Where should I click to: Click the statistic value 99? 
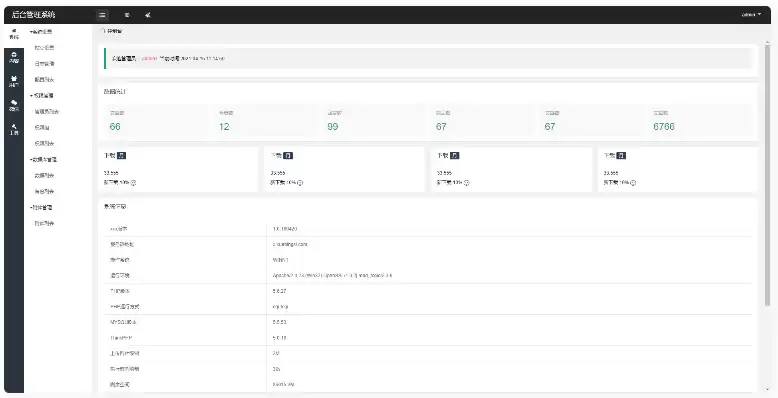point(333,127)
